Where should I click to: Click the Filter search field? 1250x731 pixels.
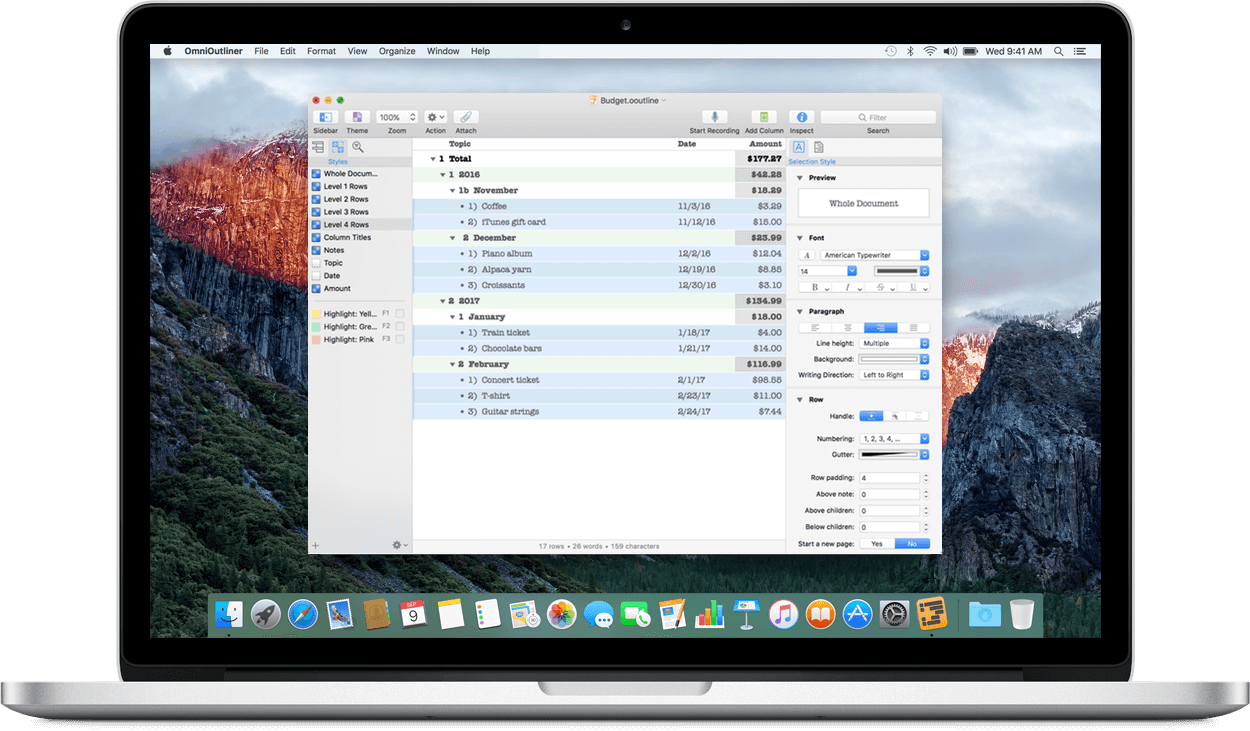click(878, 117)
